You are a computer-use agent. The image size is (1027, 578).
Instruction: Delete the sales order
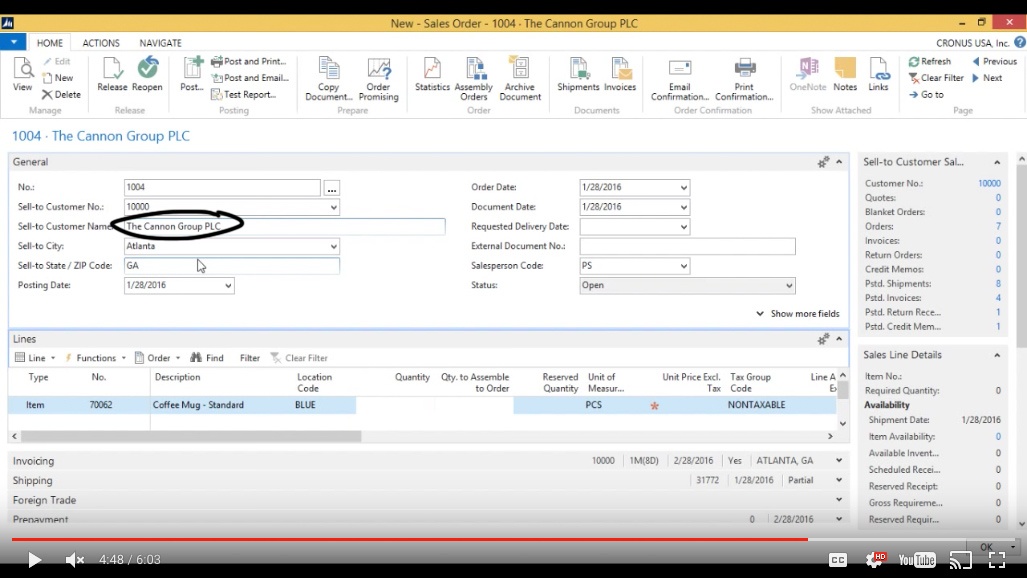point(61,94)
